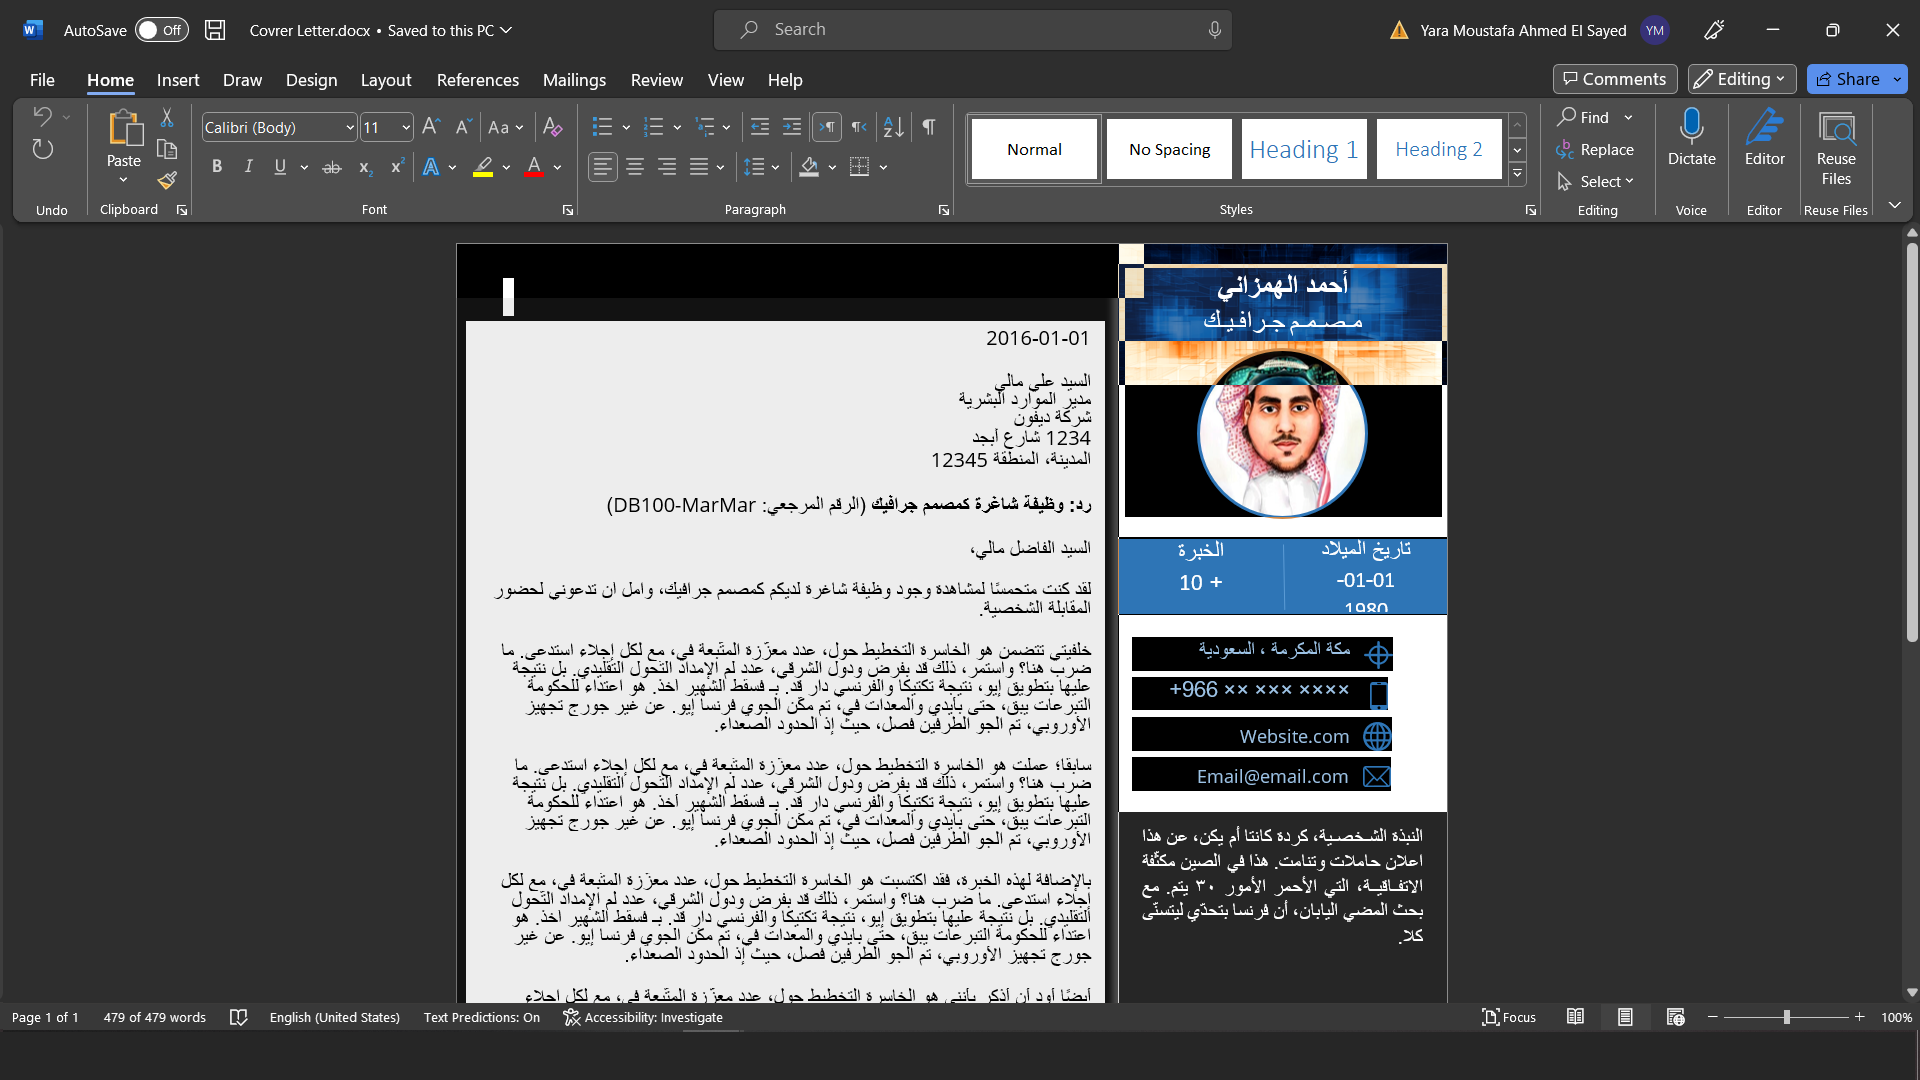Switch to the Insert tab
The height and width of the screenshot is (1080, 1920).
click(x=178, y=80)
